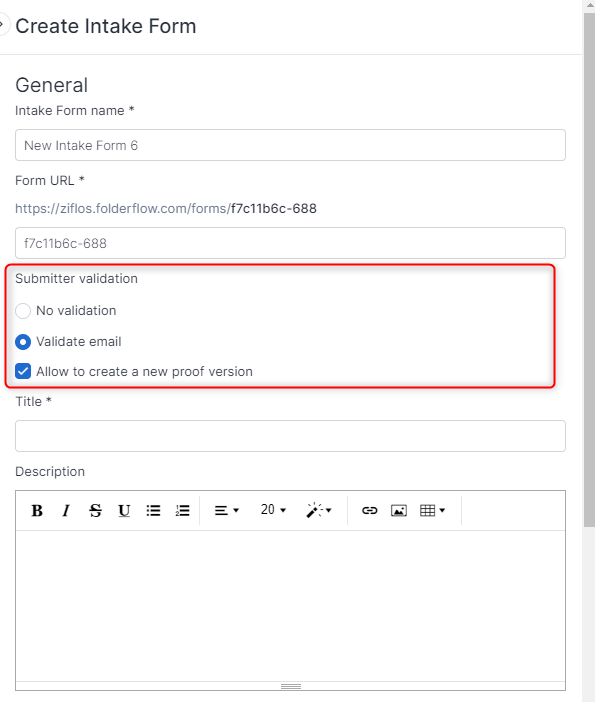The image size is (595, 702).
Task: Apply Strikethrough formatting to text
Action: pos(95,510)
